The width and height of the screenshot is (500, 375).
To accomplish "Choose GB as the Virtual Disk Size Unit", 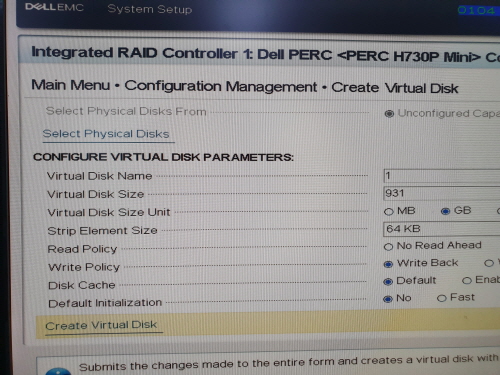I will point(445,211).
